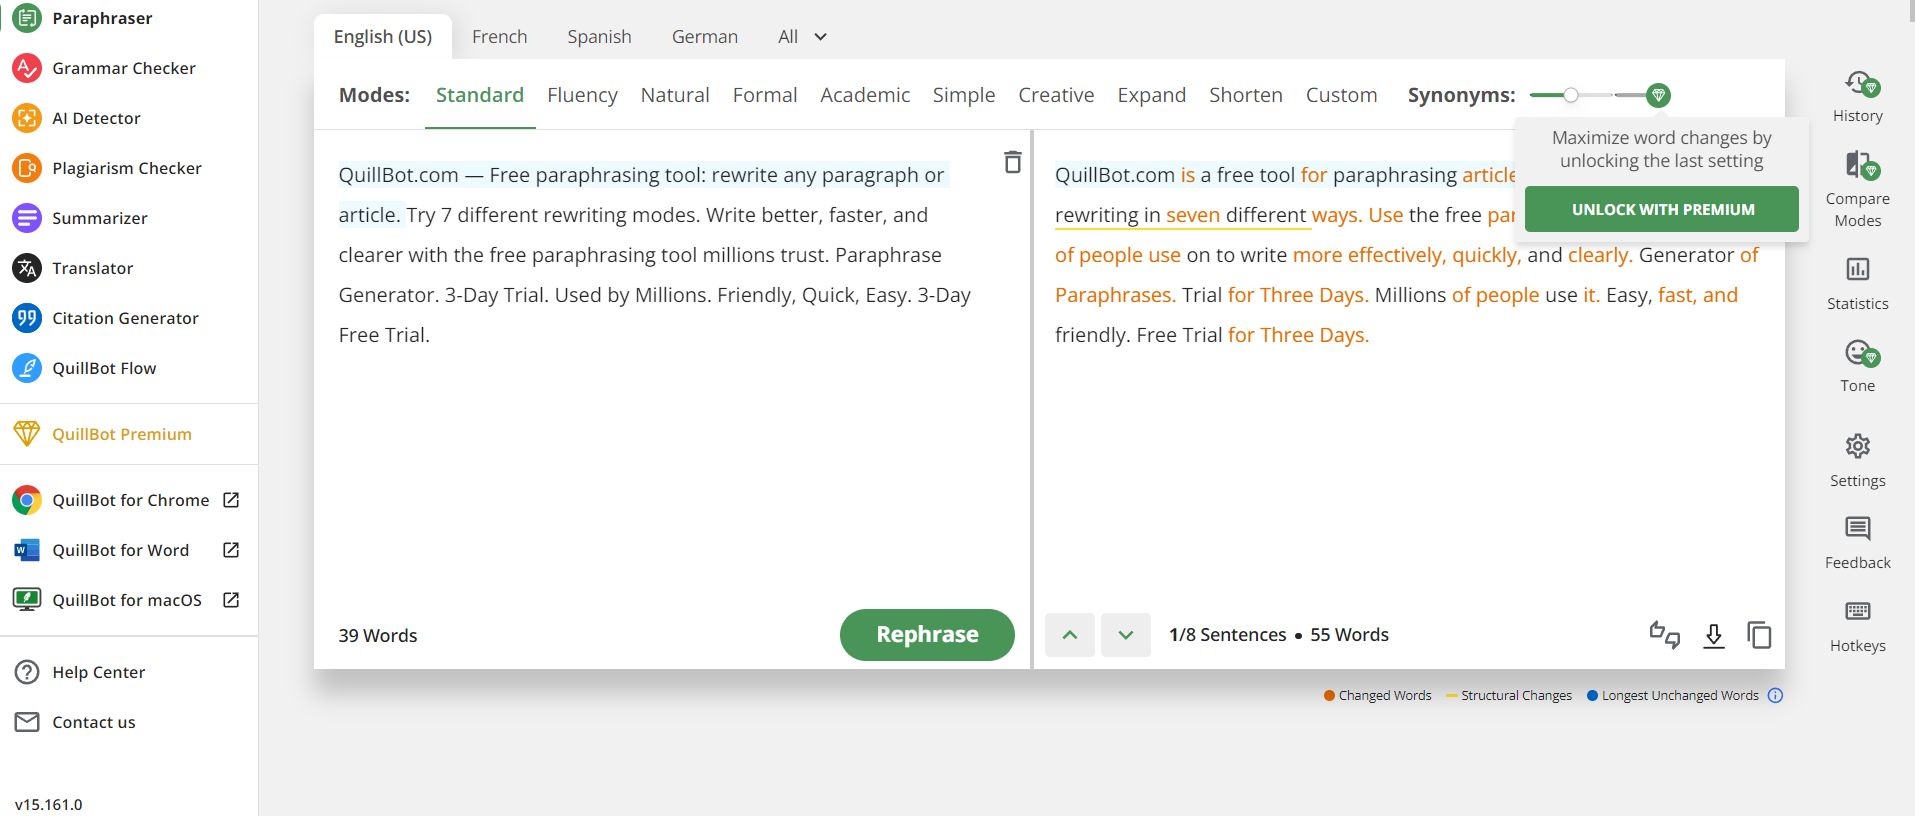Expand the All languages dropdown
Image resolution: width=1915 pixels, height=816 pixels.
coord(803,37)
